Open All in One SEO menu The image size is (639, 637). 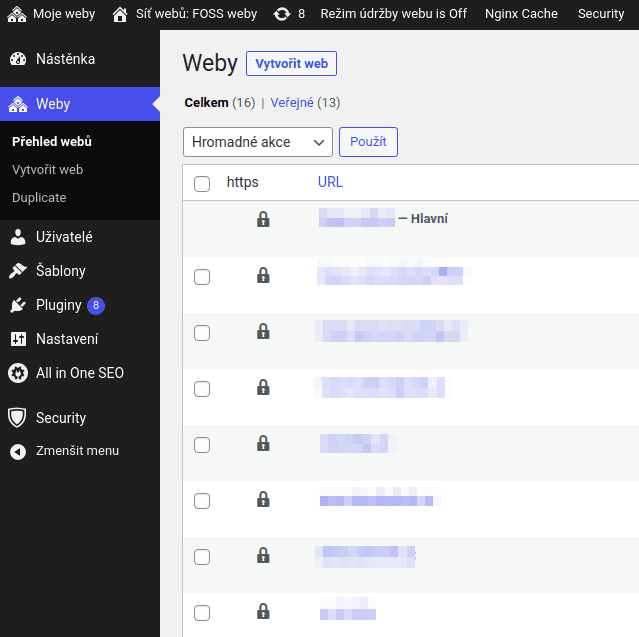80,373
